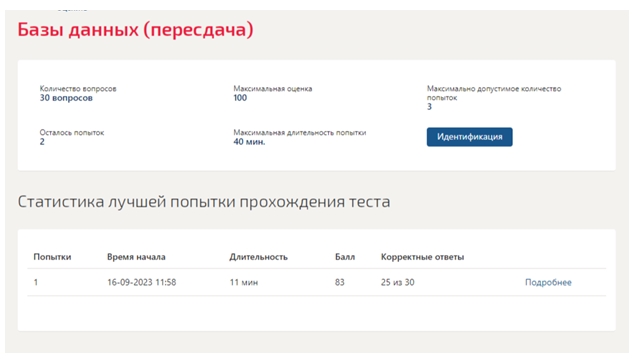634x362 pixels.
Task: Select the Базы данных (пересдача) page title
Action: [135, 30]
